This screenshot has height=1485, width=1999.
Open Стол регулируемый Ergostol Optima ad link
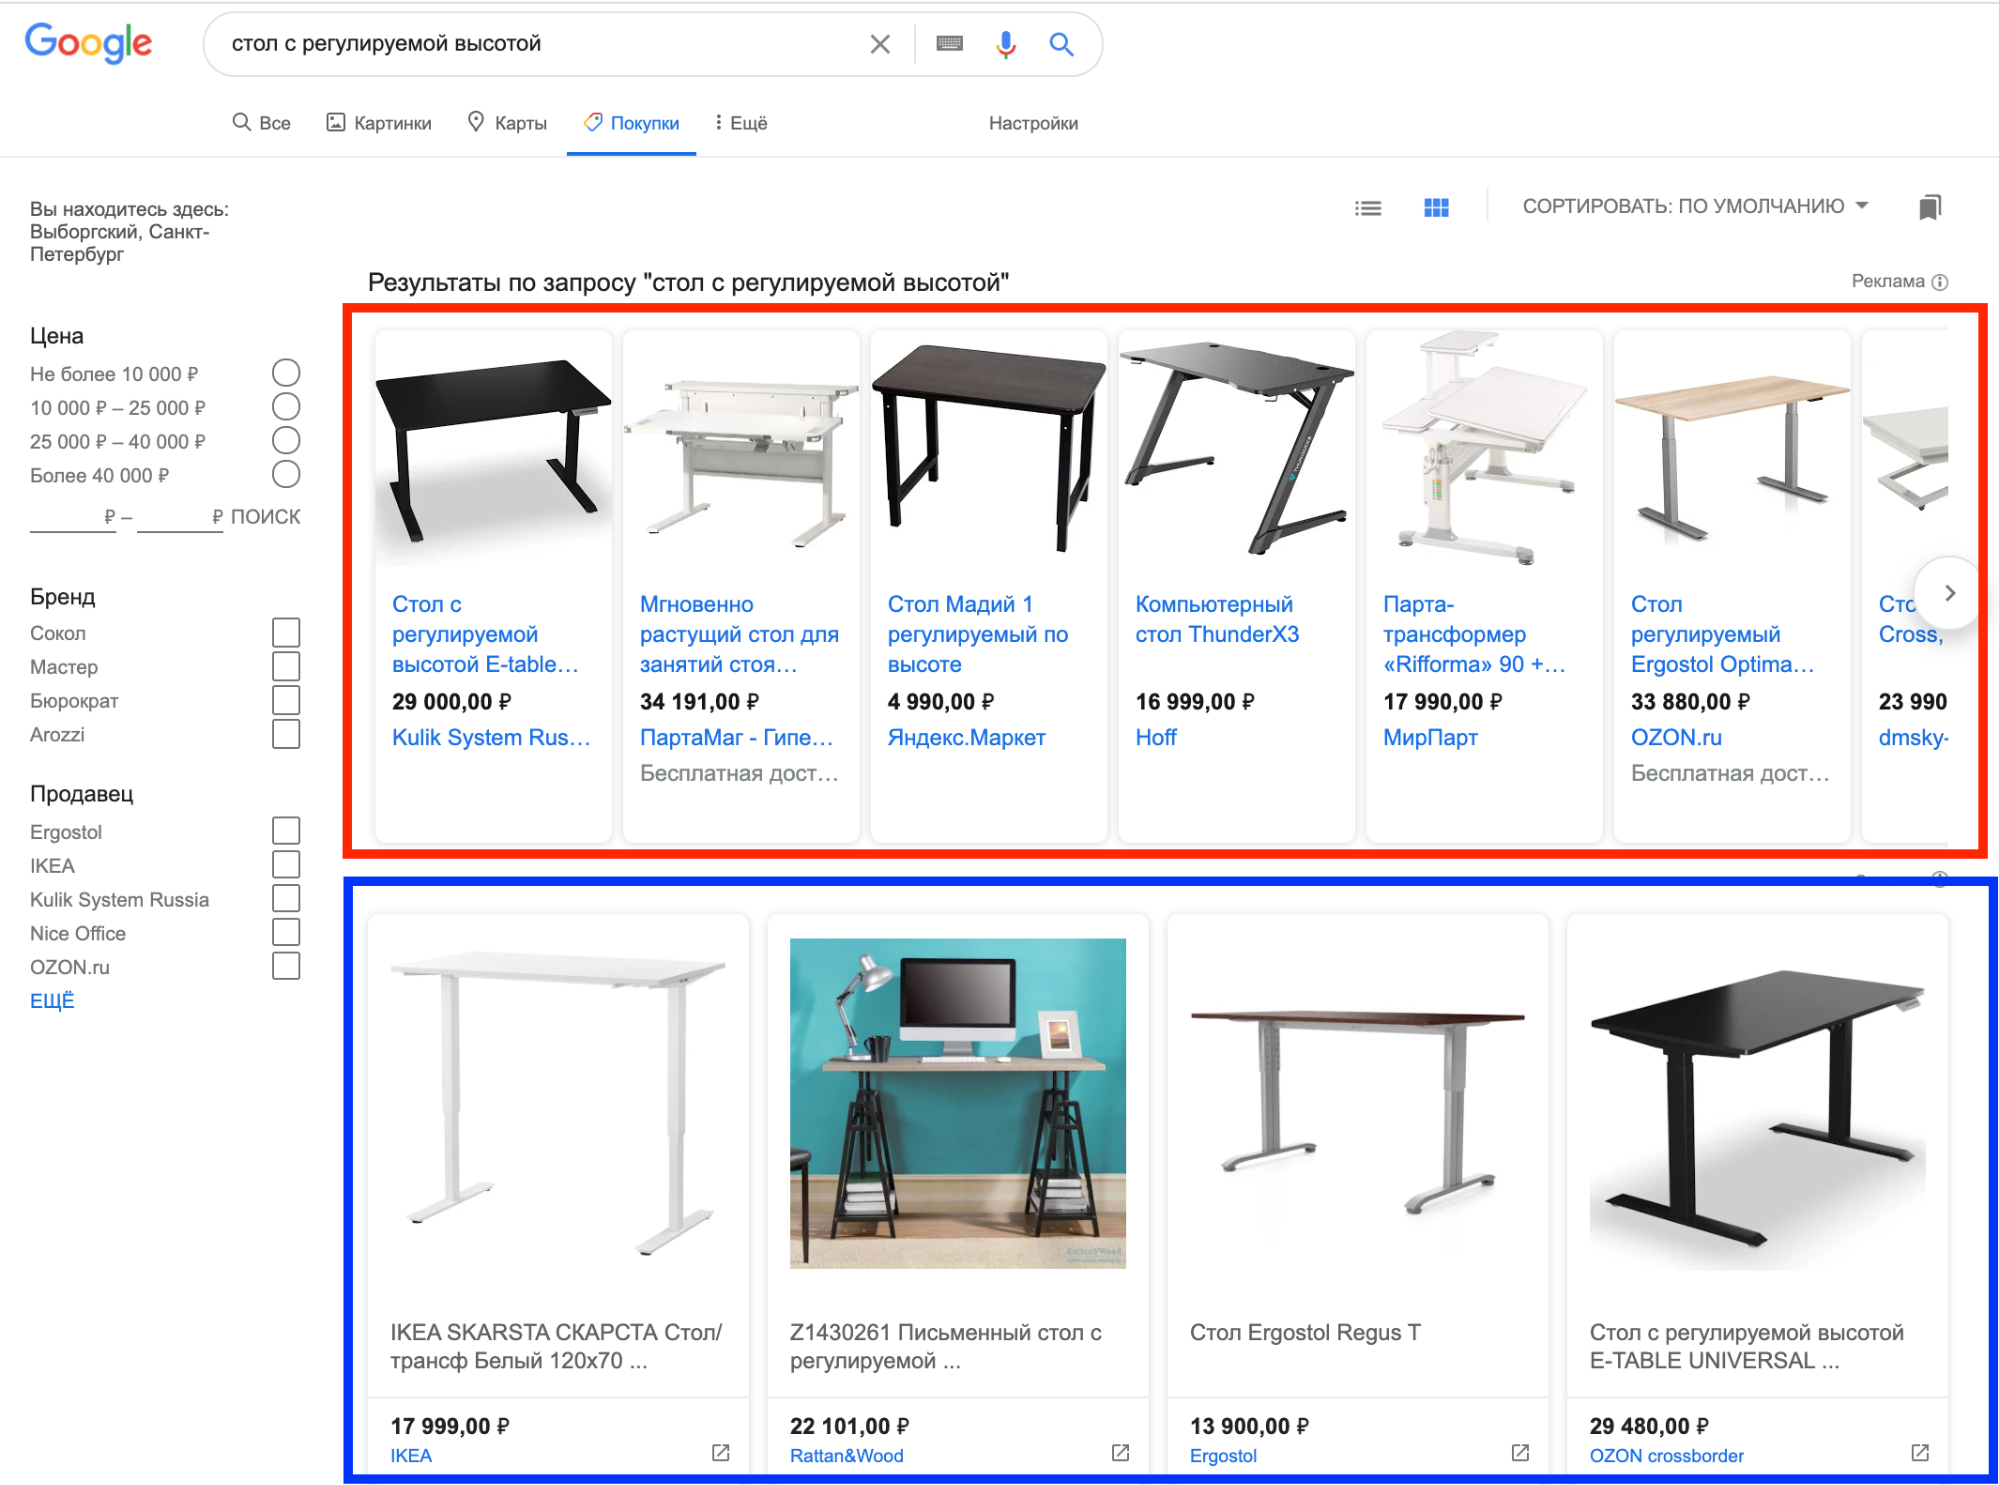point(1722,634)
